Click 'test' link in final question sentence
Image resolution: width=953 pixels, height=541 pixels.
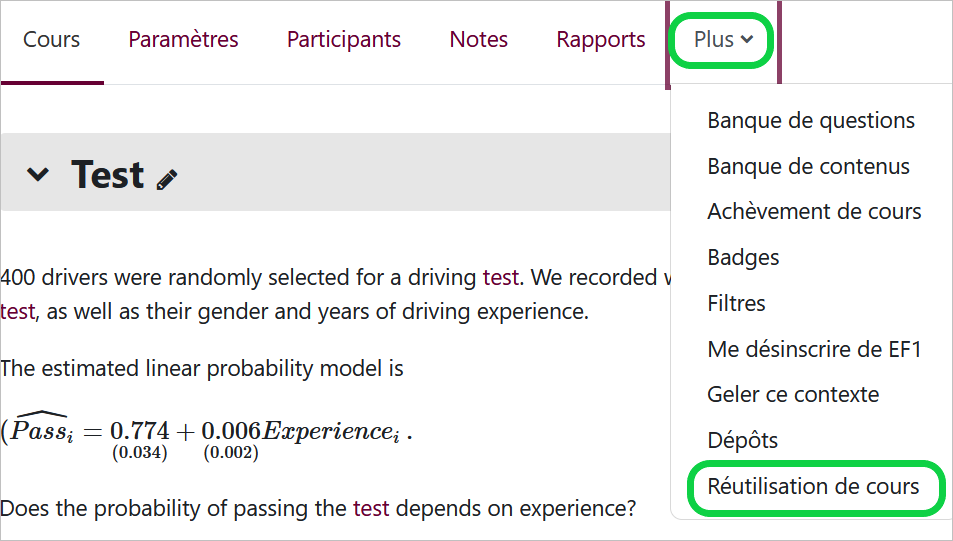[x=371, y=508]
